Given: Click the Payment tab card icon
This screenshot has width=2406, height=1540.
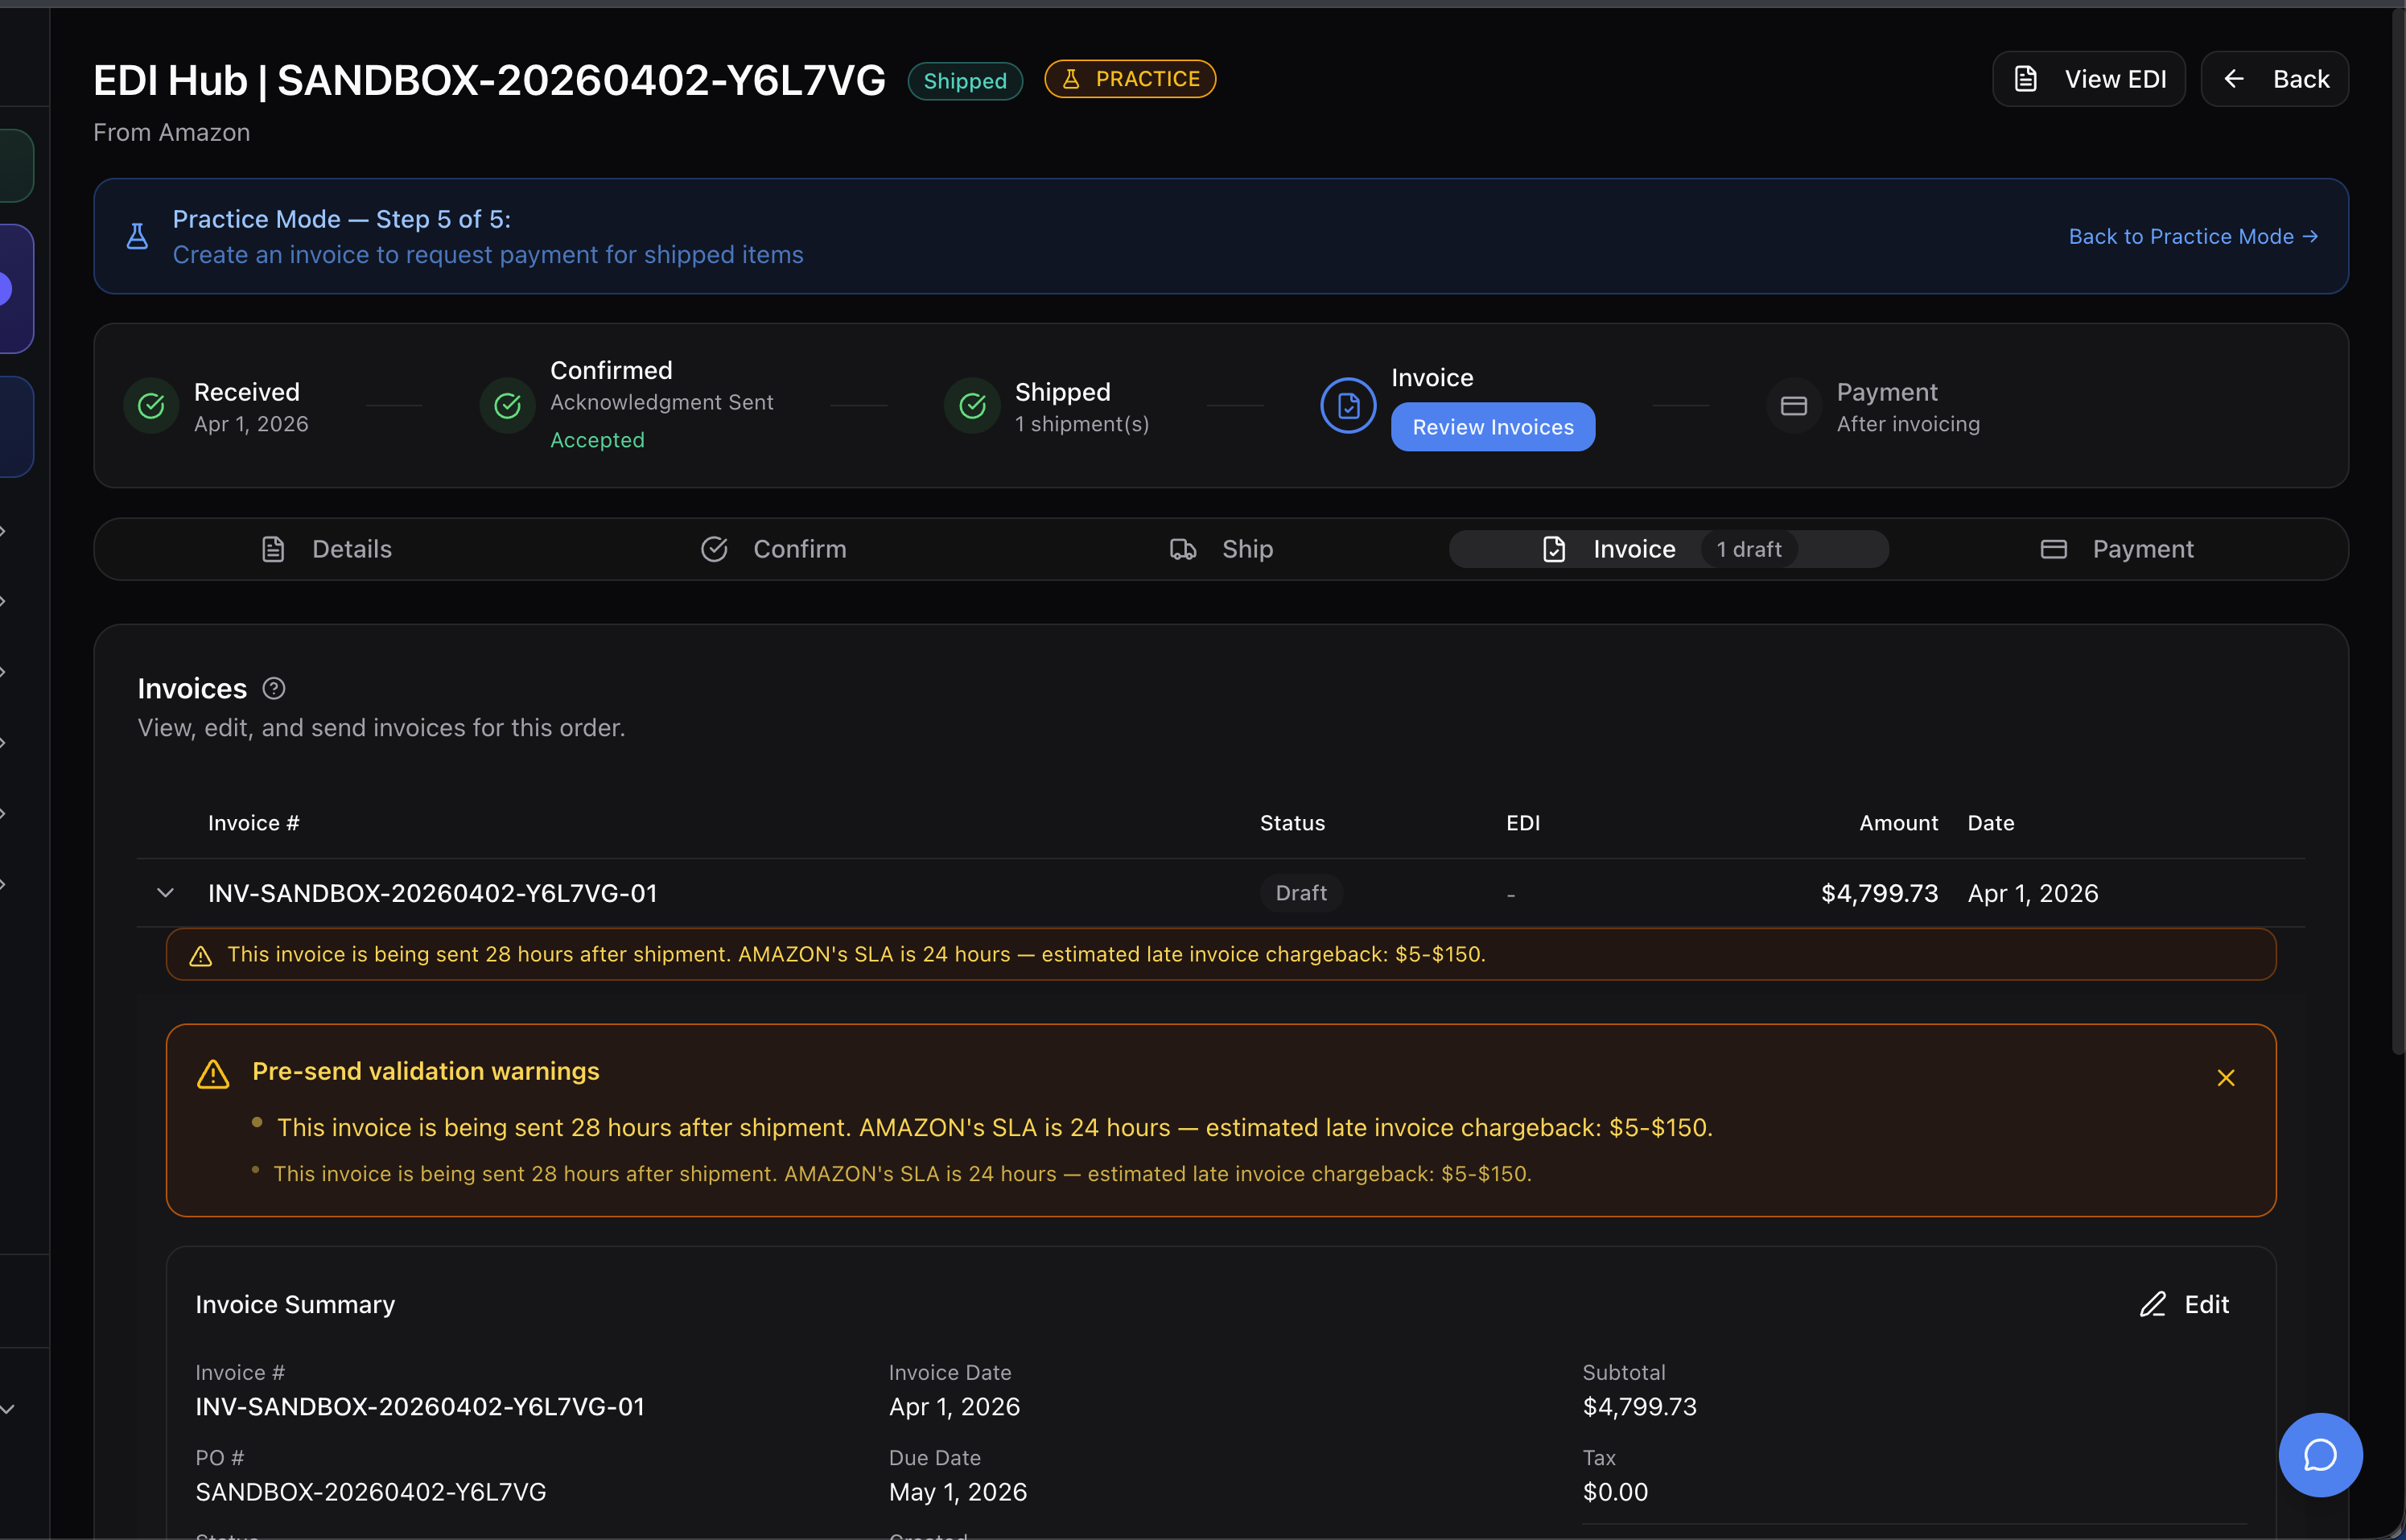Looking at the screenshot, I should tap(2053, 549).
